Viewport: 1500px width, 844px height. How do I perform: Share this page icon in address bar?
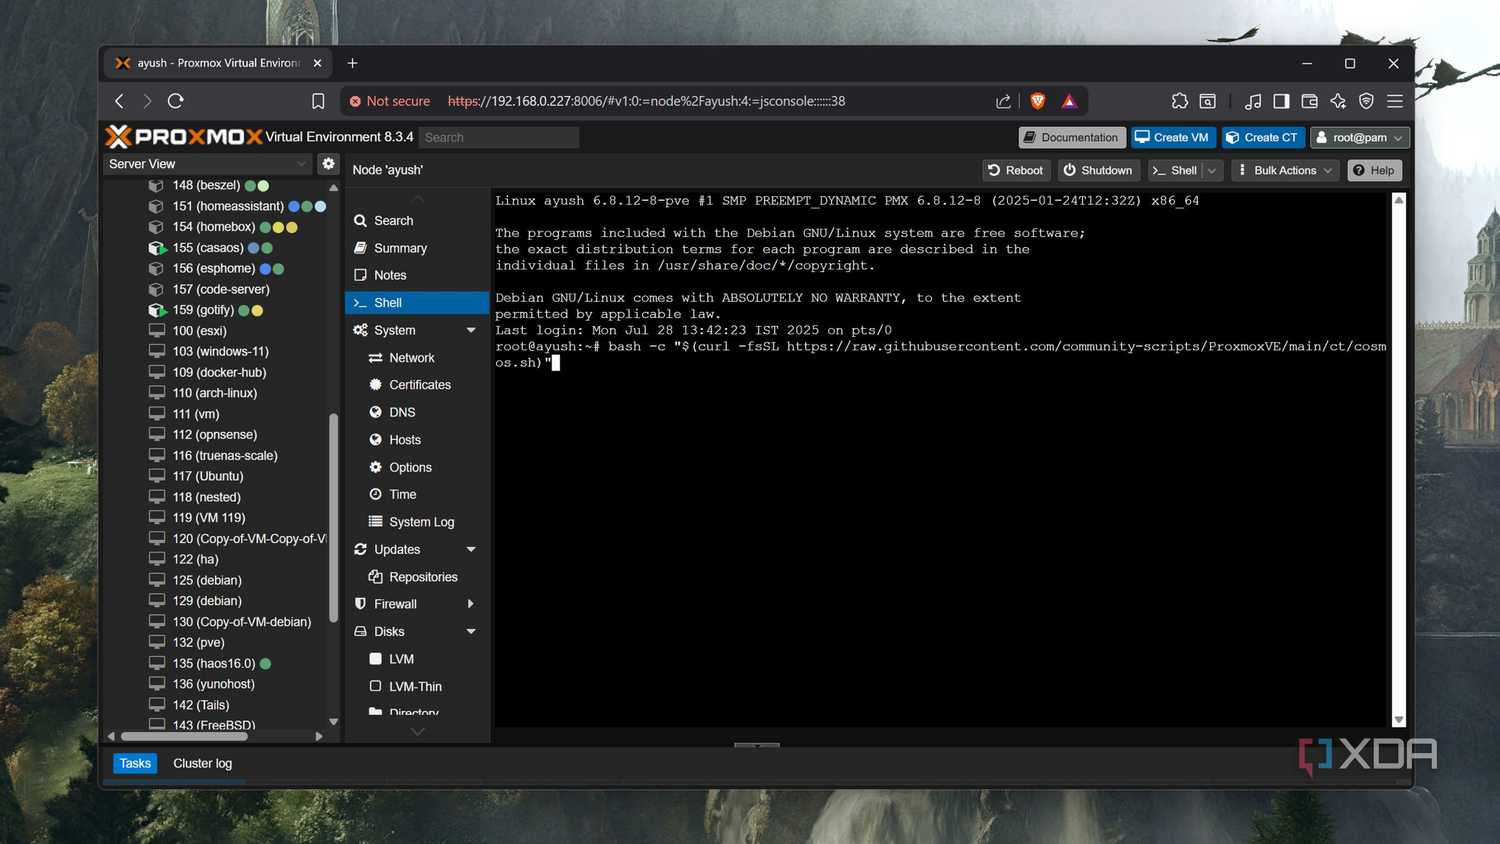coord(1003,101)
